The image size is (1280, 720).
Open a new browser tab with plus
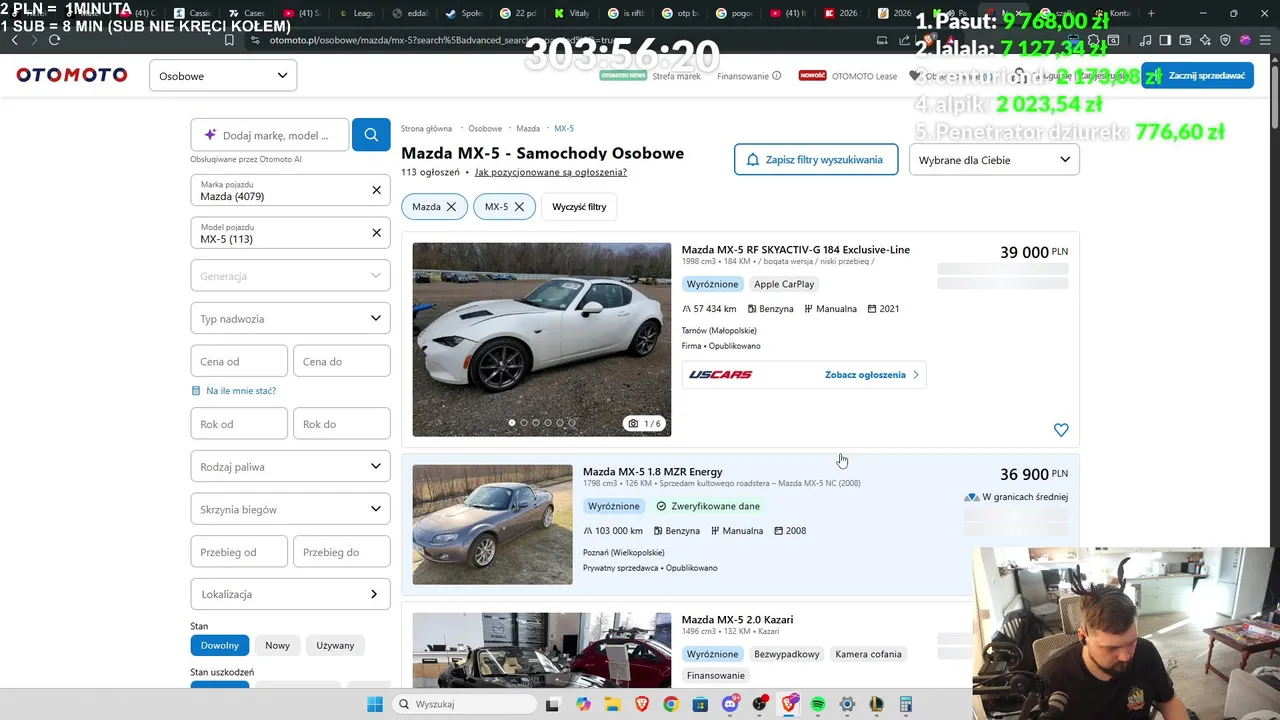1151,13
